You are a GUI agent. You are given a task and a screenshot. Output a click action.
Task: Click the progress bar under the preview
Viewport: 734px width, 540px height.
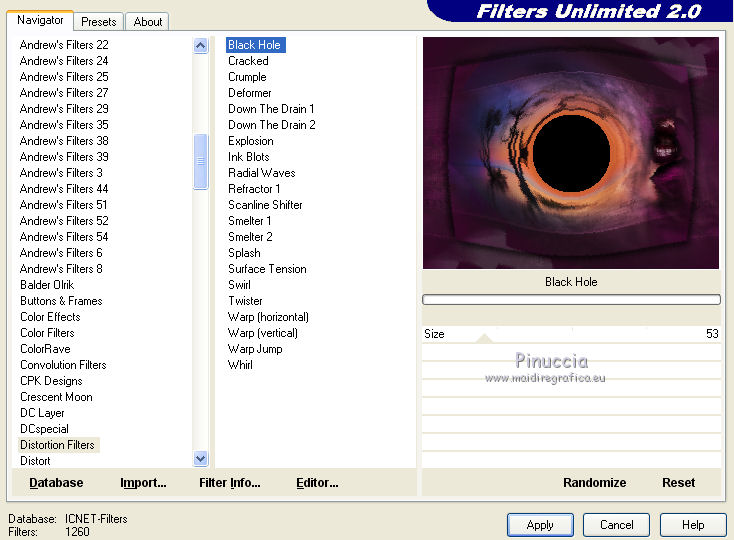coord(571,299)
